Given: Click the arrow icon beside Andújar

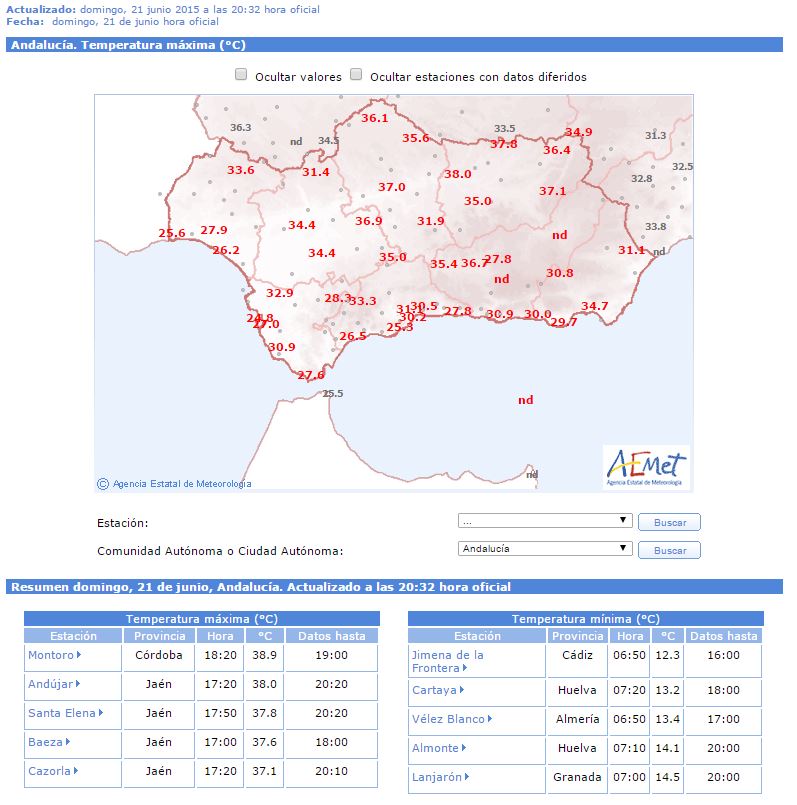Looking at the screenshot, I should pyautogui.click(x=79, y=685).
